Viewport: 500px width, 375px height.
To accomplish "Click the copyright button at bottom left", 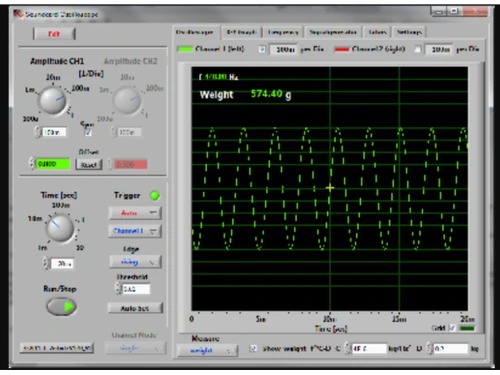I will 57,348.
